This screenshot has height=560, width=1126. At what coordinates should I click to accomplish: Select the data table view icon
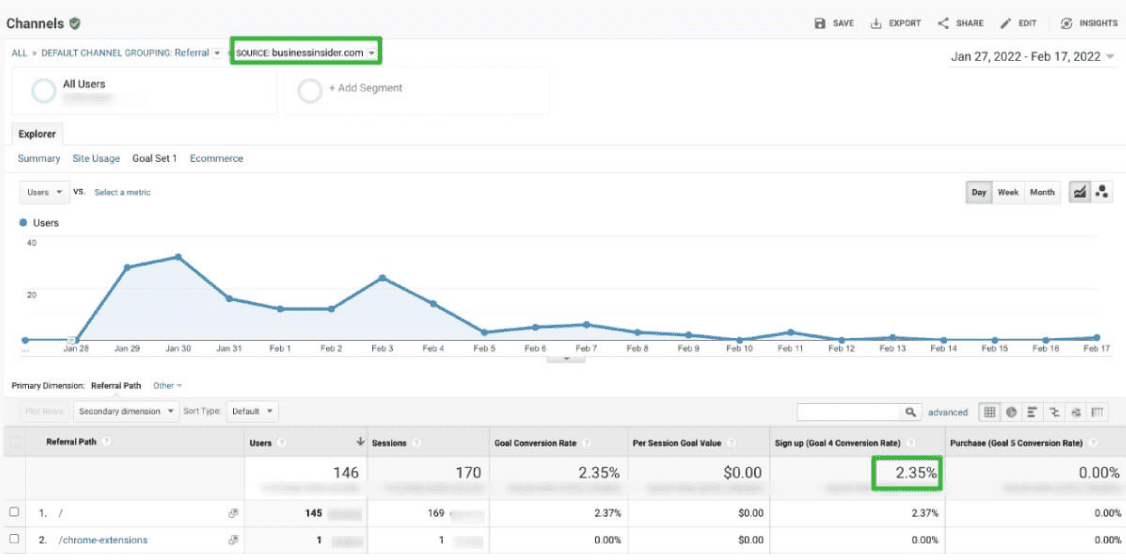990,412
